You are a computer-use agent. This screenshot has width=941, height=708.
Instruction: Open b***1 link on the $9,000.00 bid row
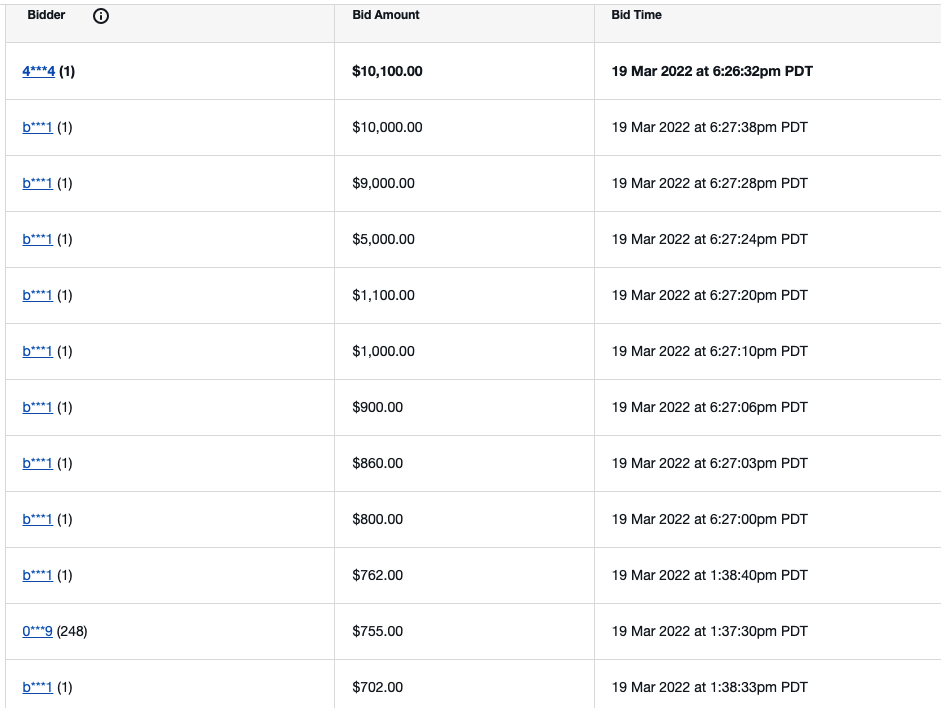(x=35, y=183)
